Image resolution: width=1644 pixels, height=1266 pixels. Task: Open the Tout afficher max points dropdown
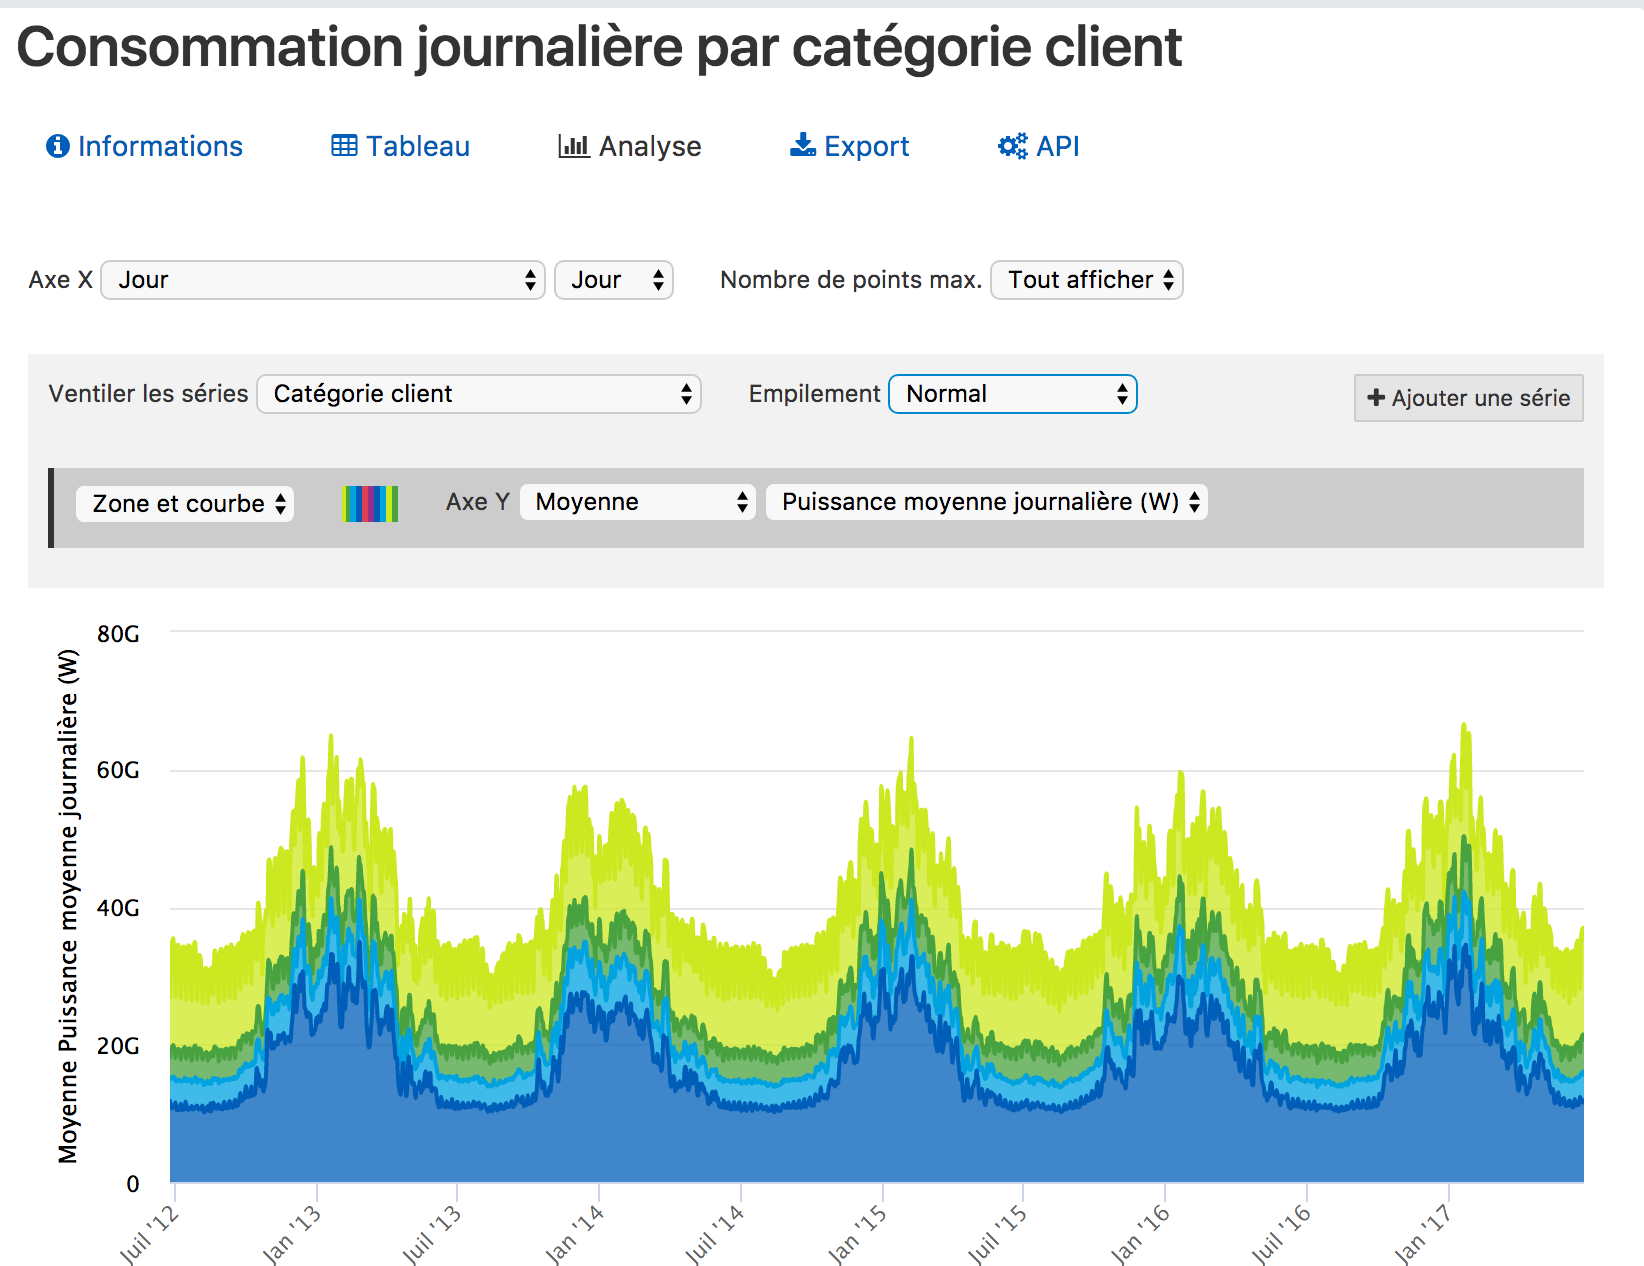click(x=1087, y=280)
